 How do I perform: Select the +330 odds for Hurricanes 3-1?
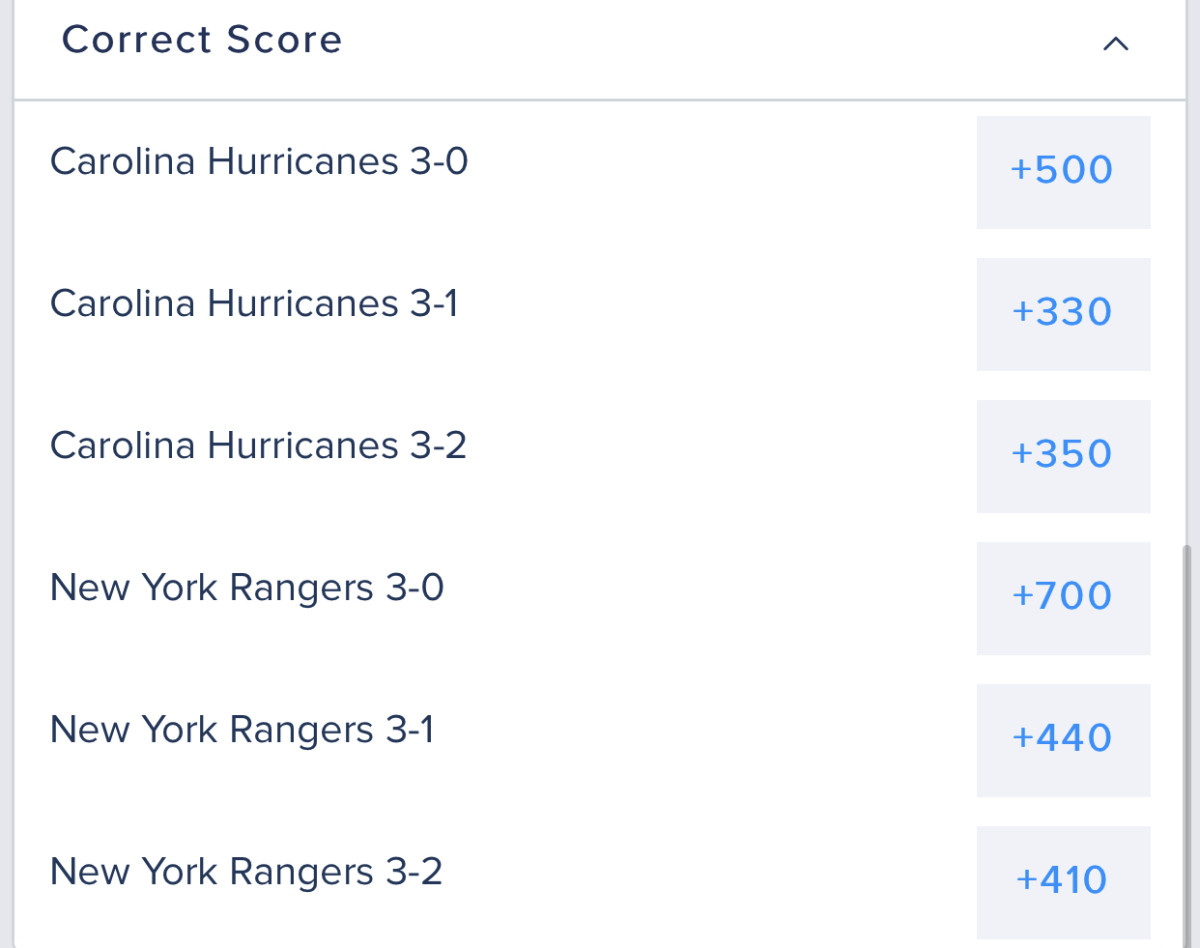coord(1063,313)
